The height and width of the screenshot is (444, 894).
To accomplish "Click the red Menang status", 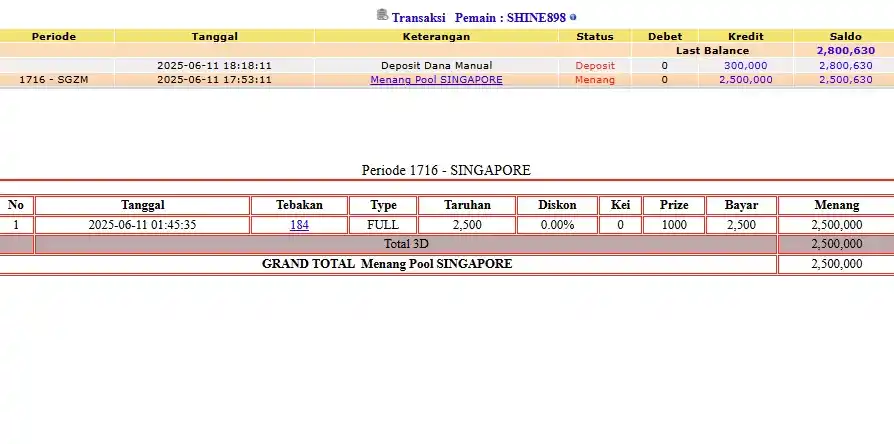I will point(595,80).
